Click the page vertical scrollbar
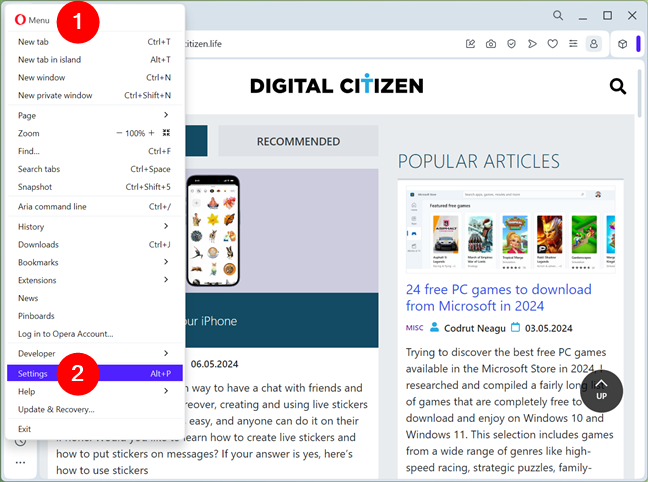Image resolution: width=648 pixels, height=482 pixels. pyautogui.click(x=640, y=93)
